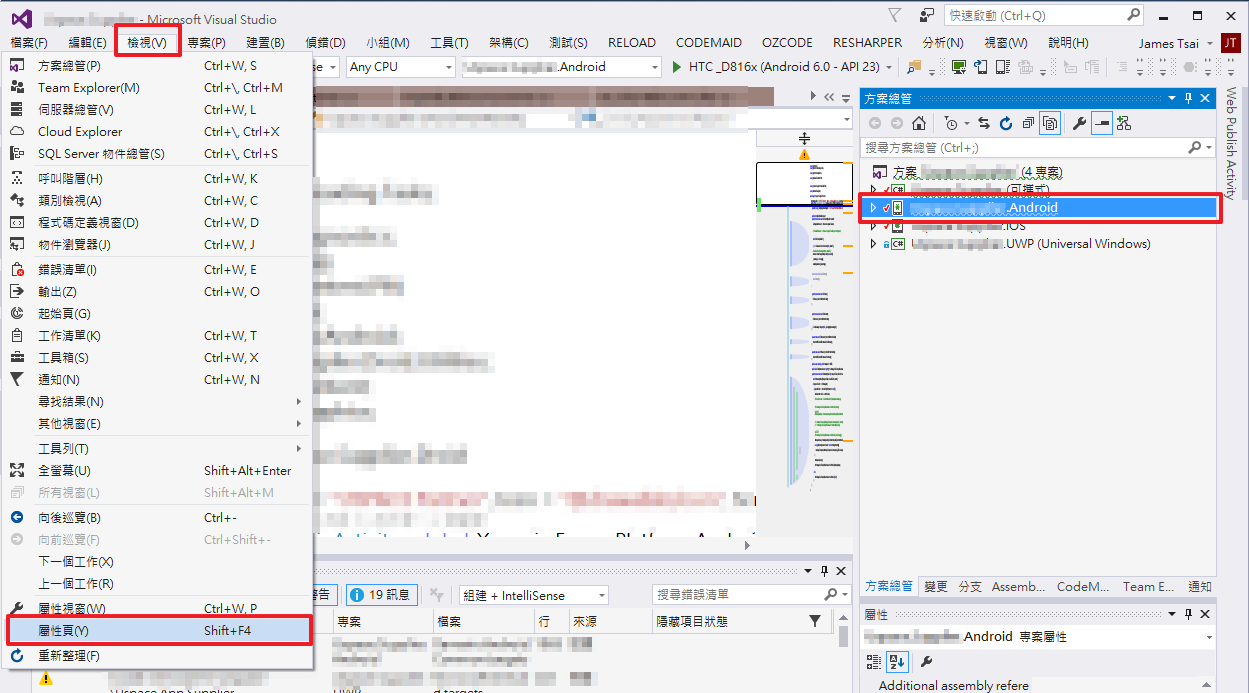Viewport: 1249px width, 693px height.
Task: Switch to CodeM... tab
Action: click(x=1083, y=587)
